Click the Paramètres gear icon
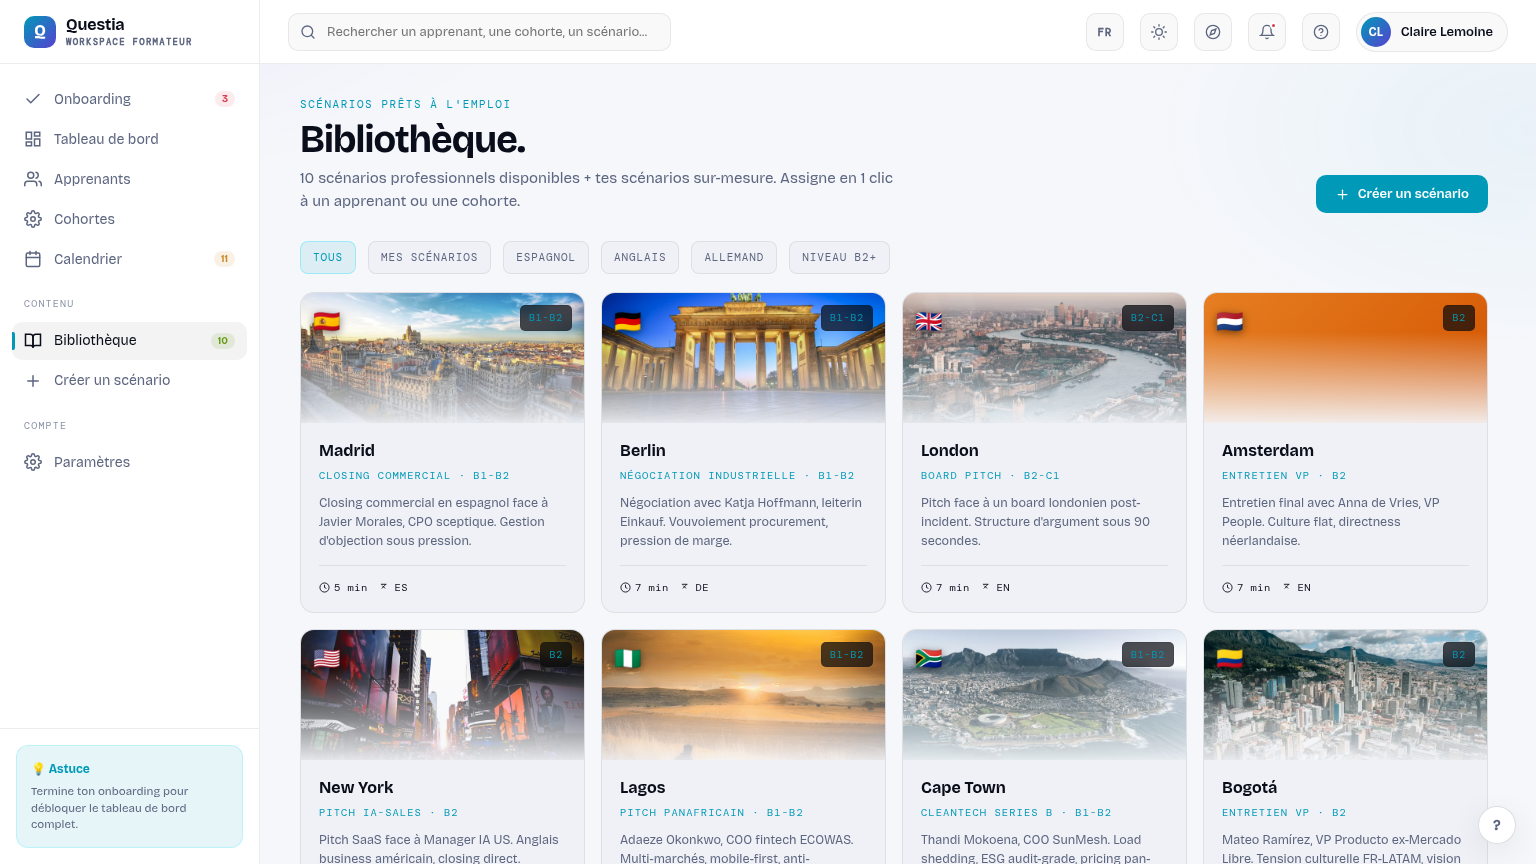Screen dimensions: 1536x864 (33, 462)
